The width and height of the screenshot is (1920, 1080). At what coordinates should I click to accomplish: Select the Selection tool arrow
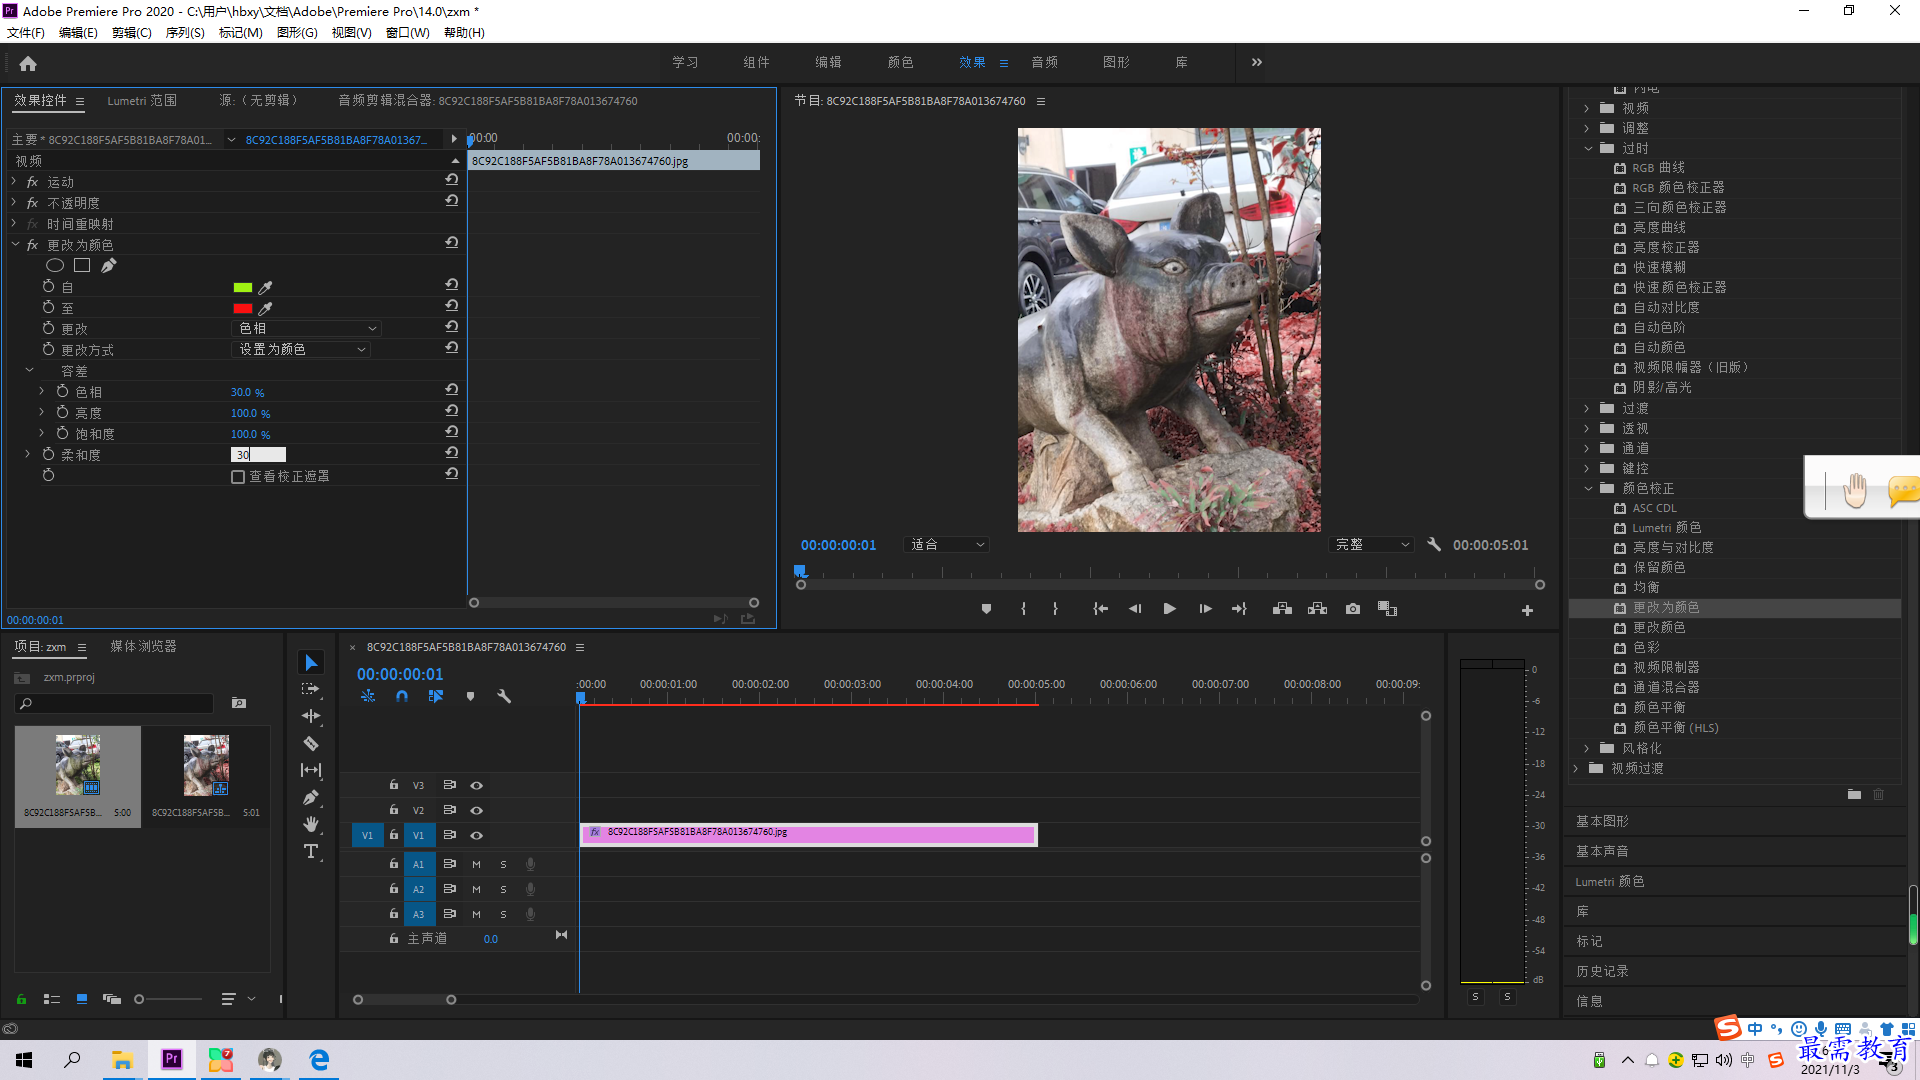point(311,663)
